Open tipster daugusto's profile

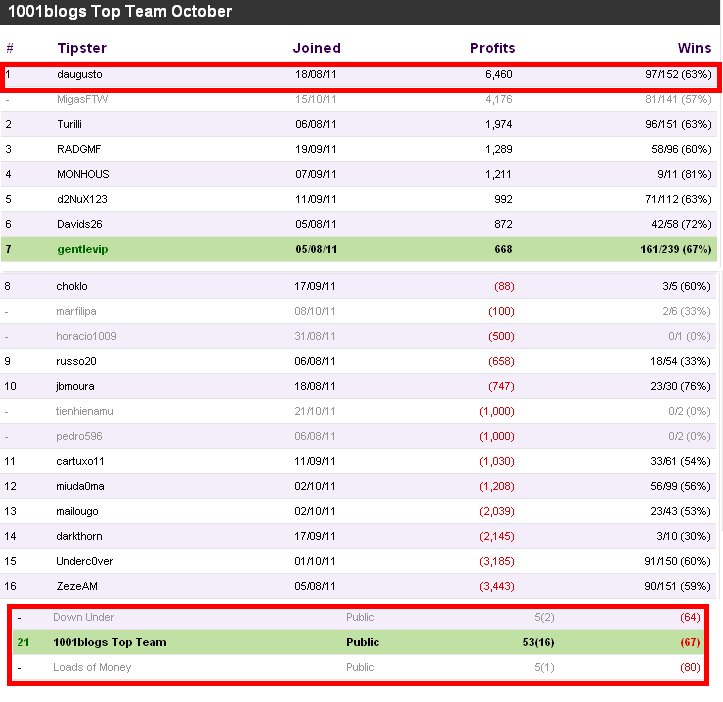pos(80,74)
